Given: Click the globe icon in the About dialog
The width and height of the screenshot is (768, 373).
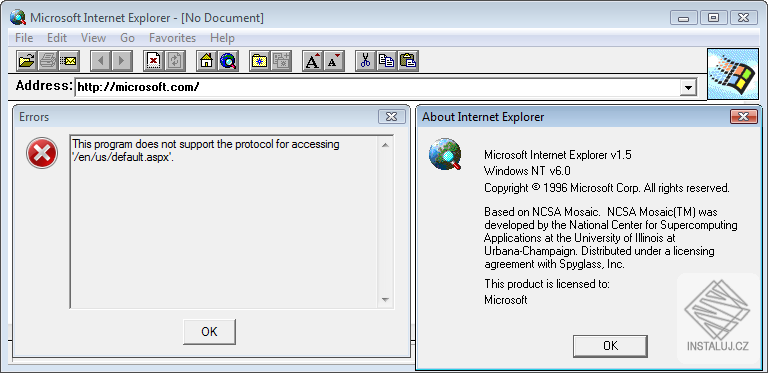Looking at the screenshot, I should click(x=445, y=154).
